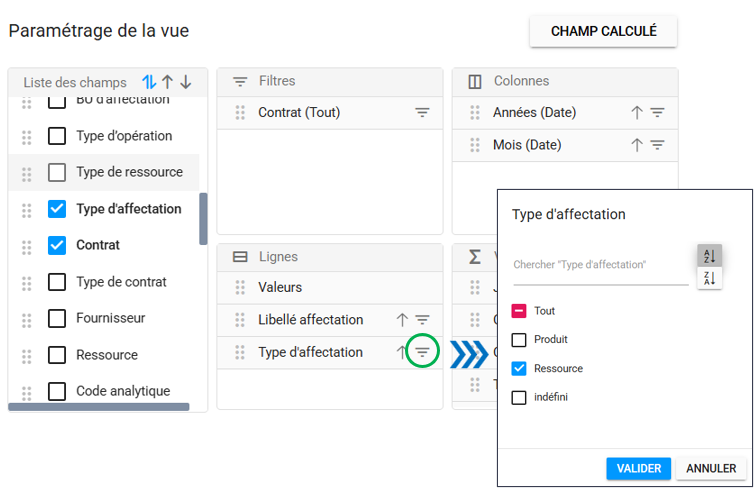Click ascending arrow in Liste des champs header

click(167, 82)
